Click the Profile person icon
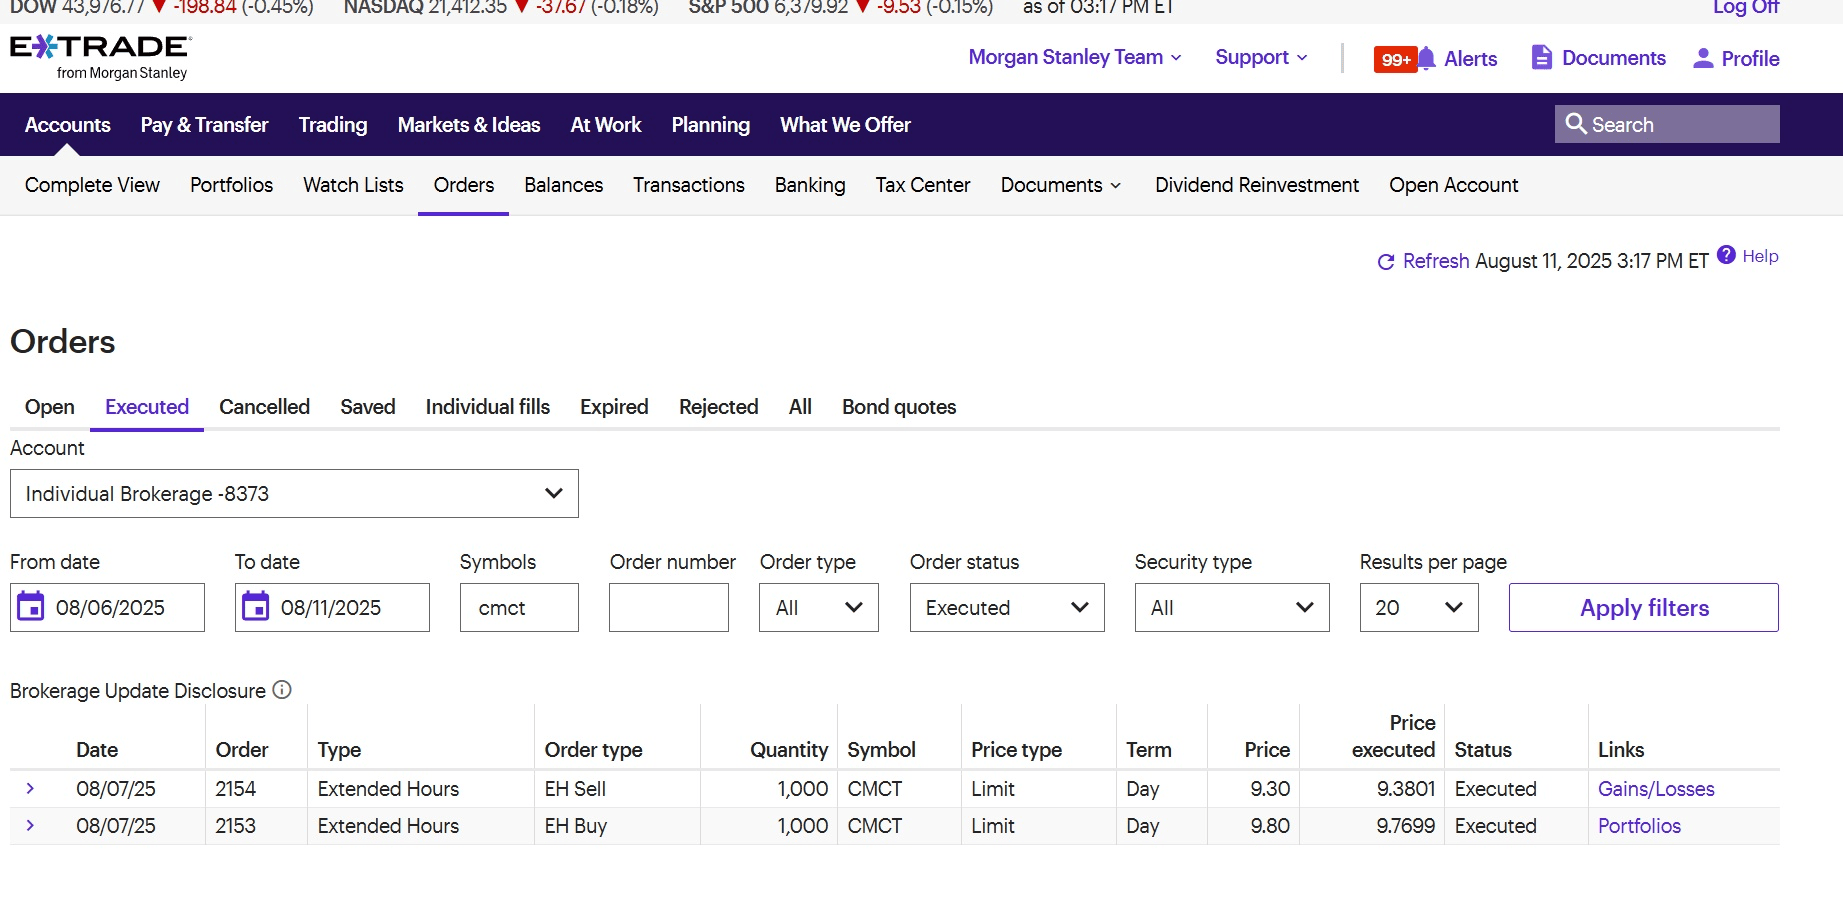 tap(1702, 58)
